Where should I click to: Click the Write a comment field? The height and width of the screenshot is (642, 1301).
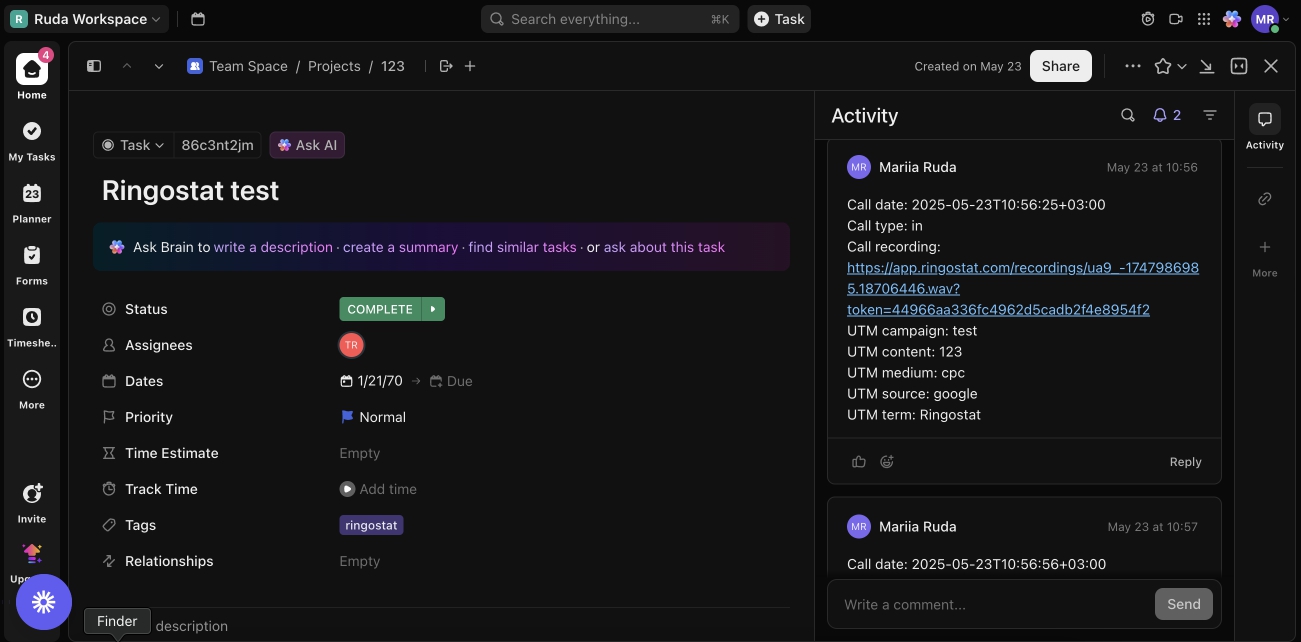point(990,604)
